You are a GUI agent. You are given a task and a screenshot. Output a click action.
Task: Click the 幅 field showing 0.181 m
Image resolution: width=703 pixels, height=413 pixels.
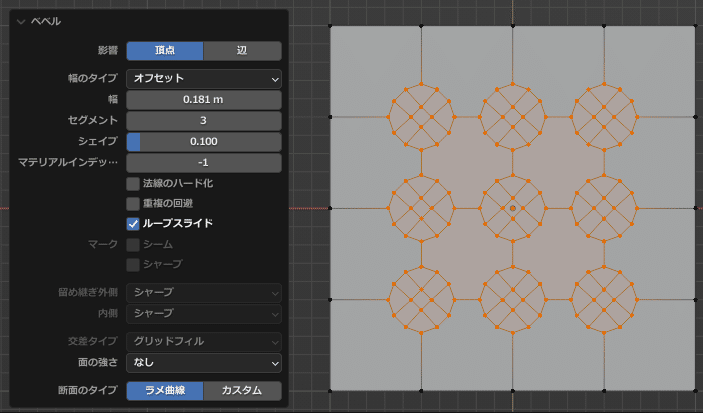204,100
